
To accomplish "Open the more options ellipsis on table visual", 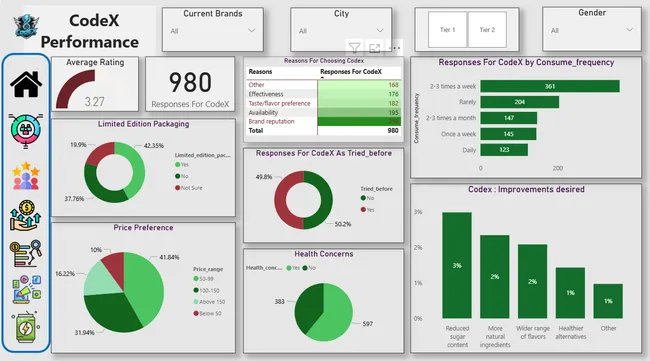I will click(395, 48).
